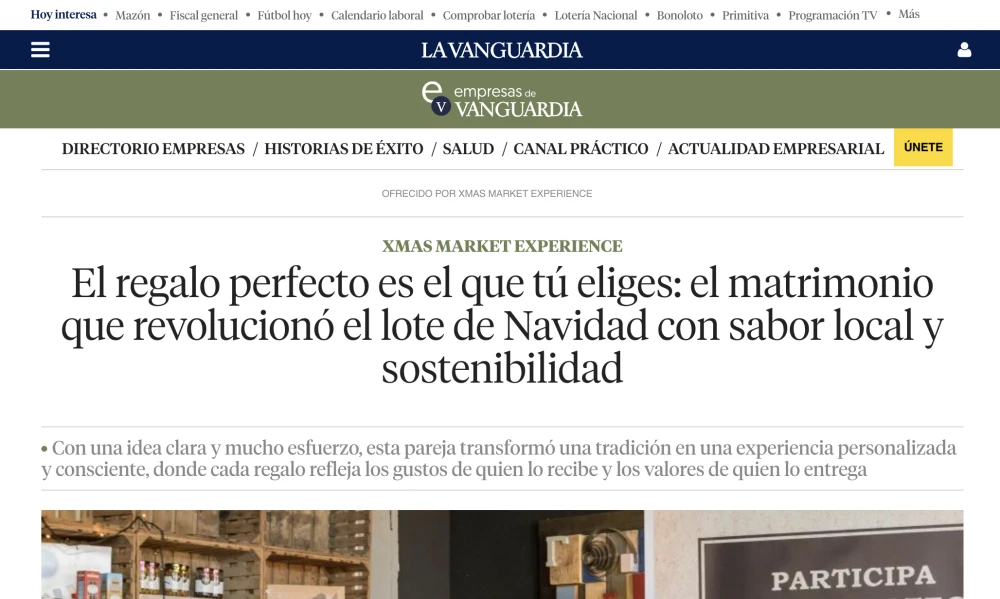The height and width of the screenshot is (599, 1000).
Task: Go to Actualidad Empresarial
Action: tap(776, 149)
